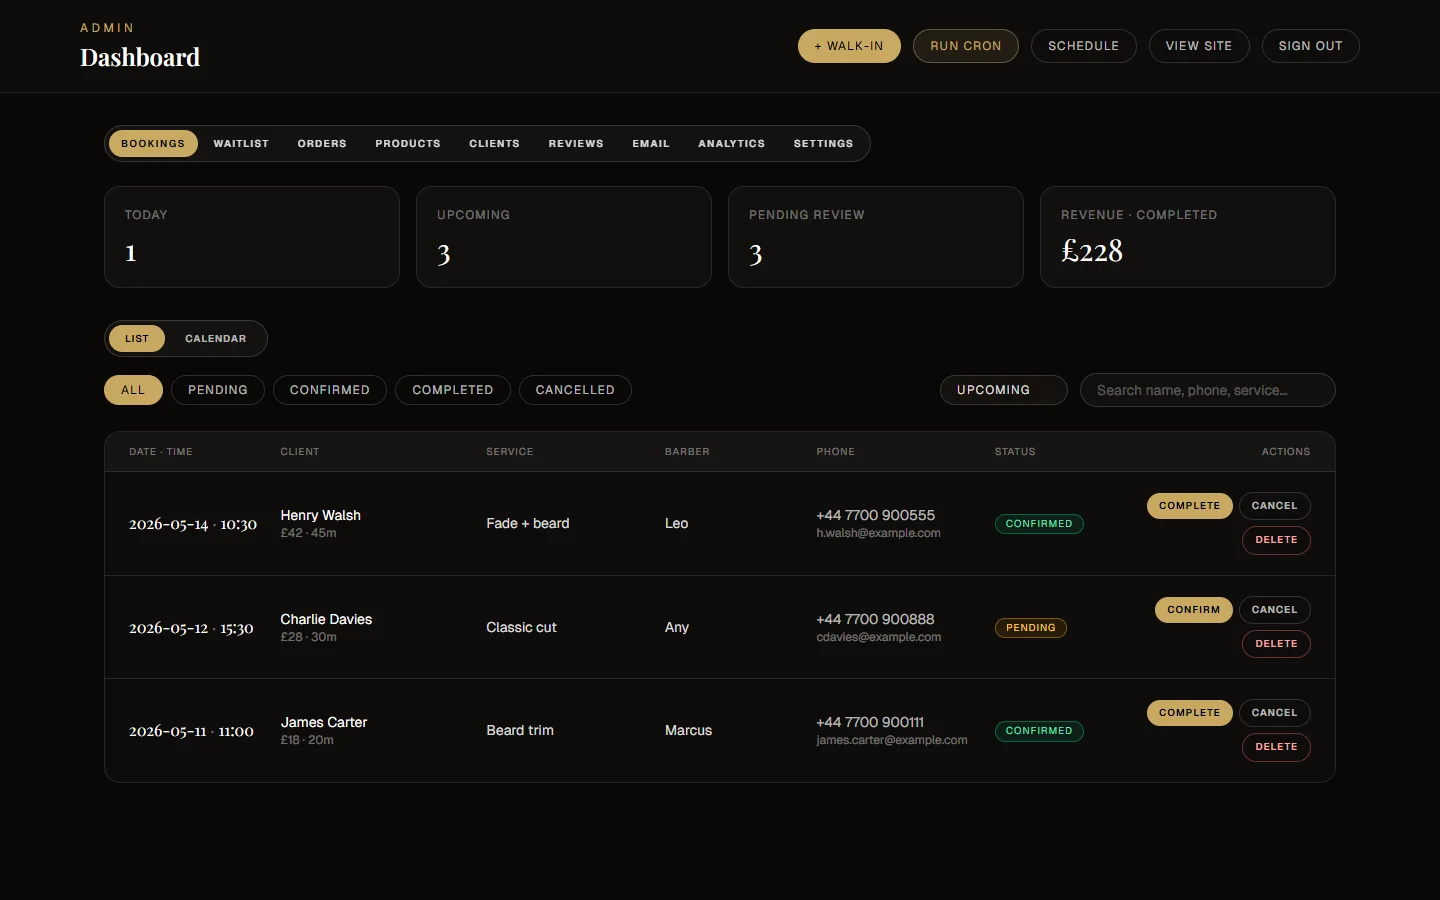Switch to Reviews tab
The width and height of the screenshot is (1440, 900).
click(576, 144)
